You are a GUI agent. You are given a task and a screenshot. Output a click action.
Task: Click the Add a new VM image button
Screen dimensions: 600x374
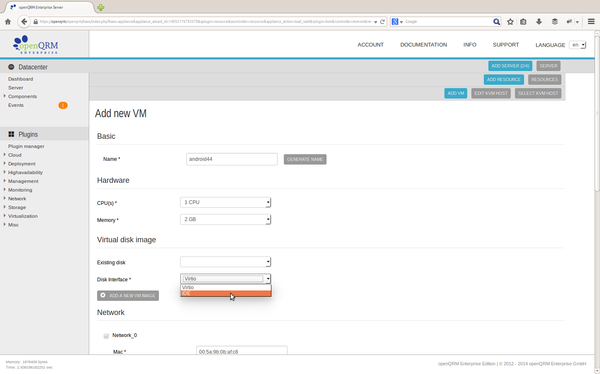click(x=128, y=296)
